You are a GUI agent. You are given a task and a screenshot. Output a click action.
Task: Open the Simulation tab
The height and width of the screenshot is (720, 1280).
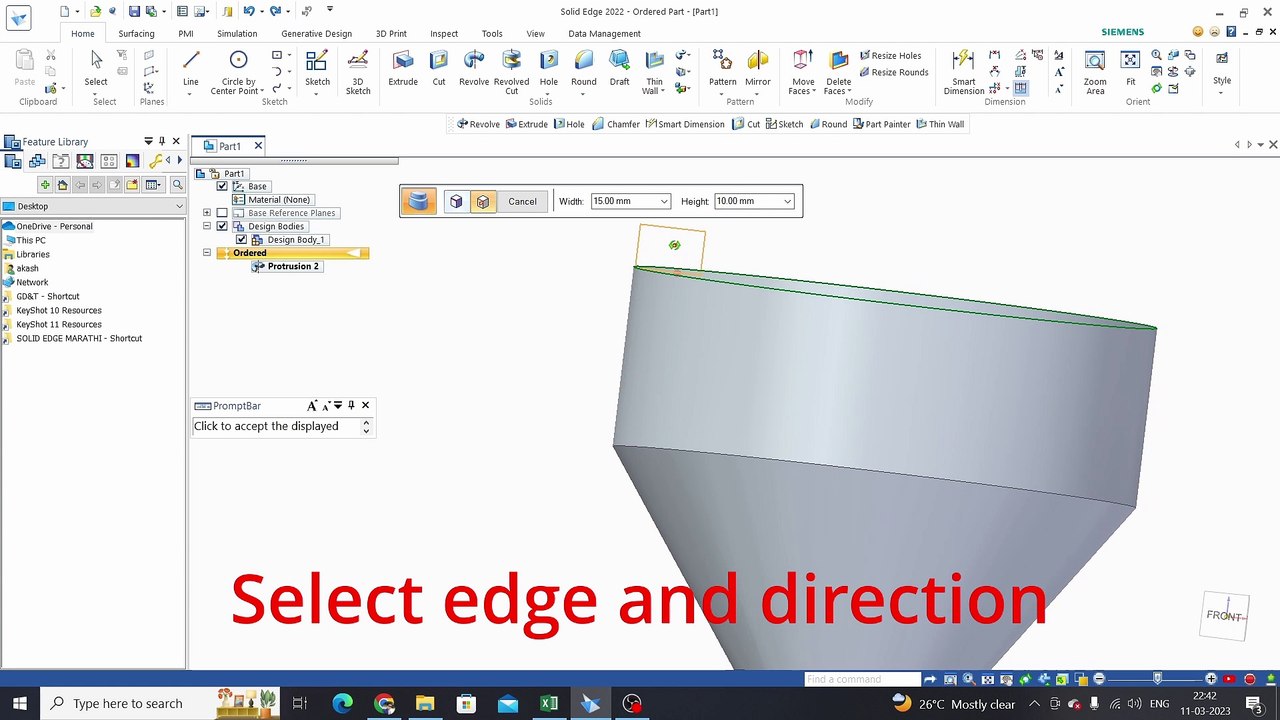[x=237, y=34]
